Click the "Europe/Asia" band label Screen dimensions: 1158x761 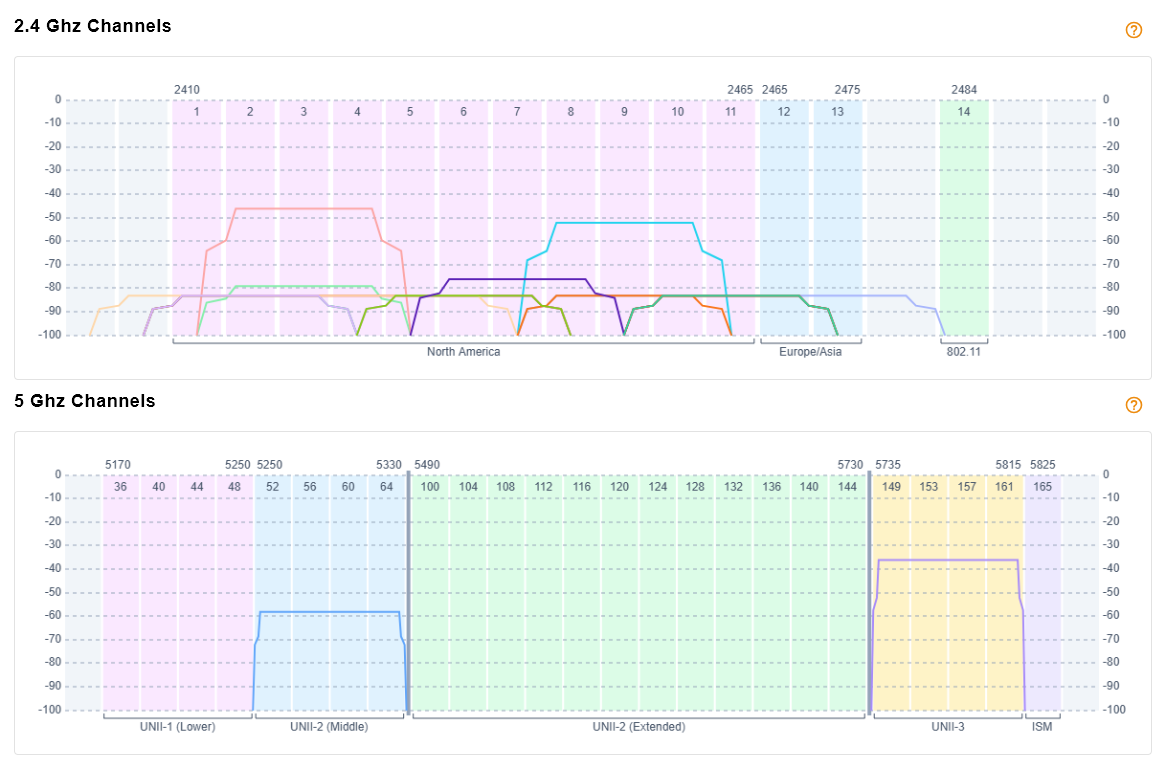(x=810, y=352)
